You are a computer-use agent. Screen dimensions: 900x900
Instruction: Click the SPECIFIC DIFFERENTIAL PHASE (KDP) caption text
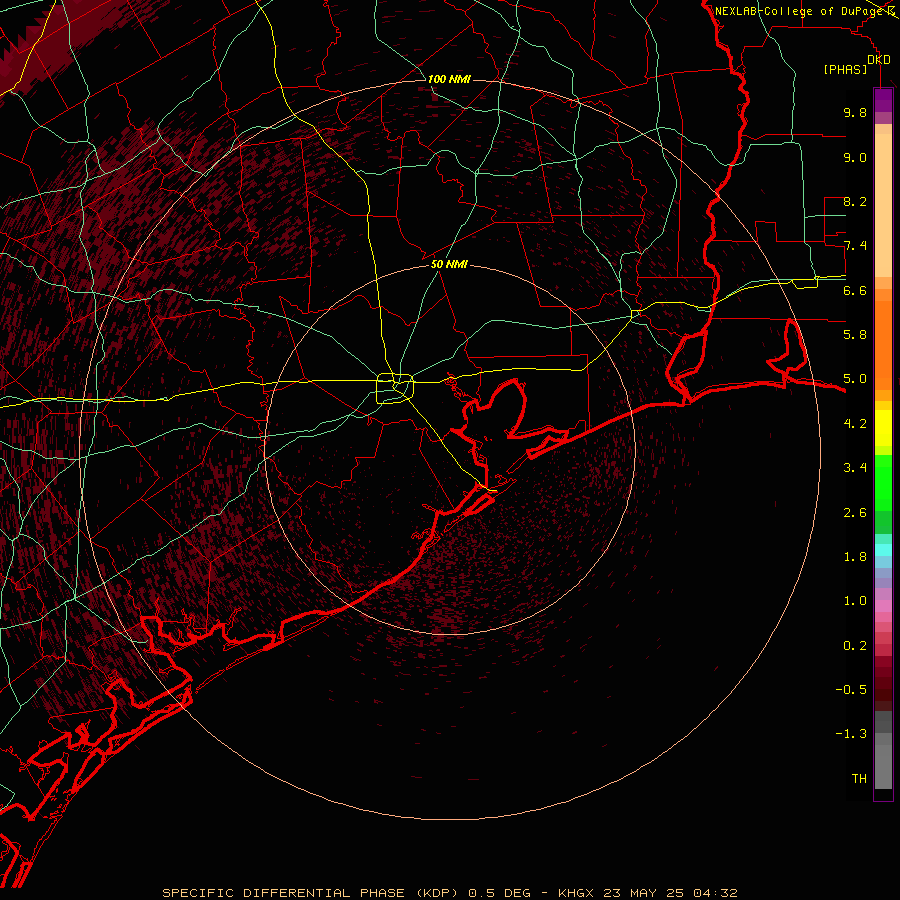click(x=310, y=893)
